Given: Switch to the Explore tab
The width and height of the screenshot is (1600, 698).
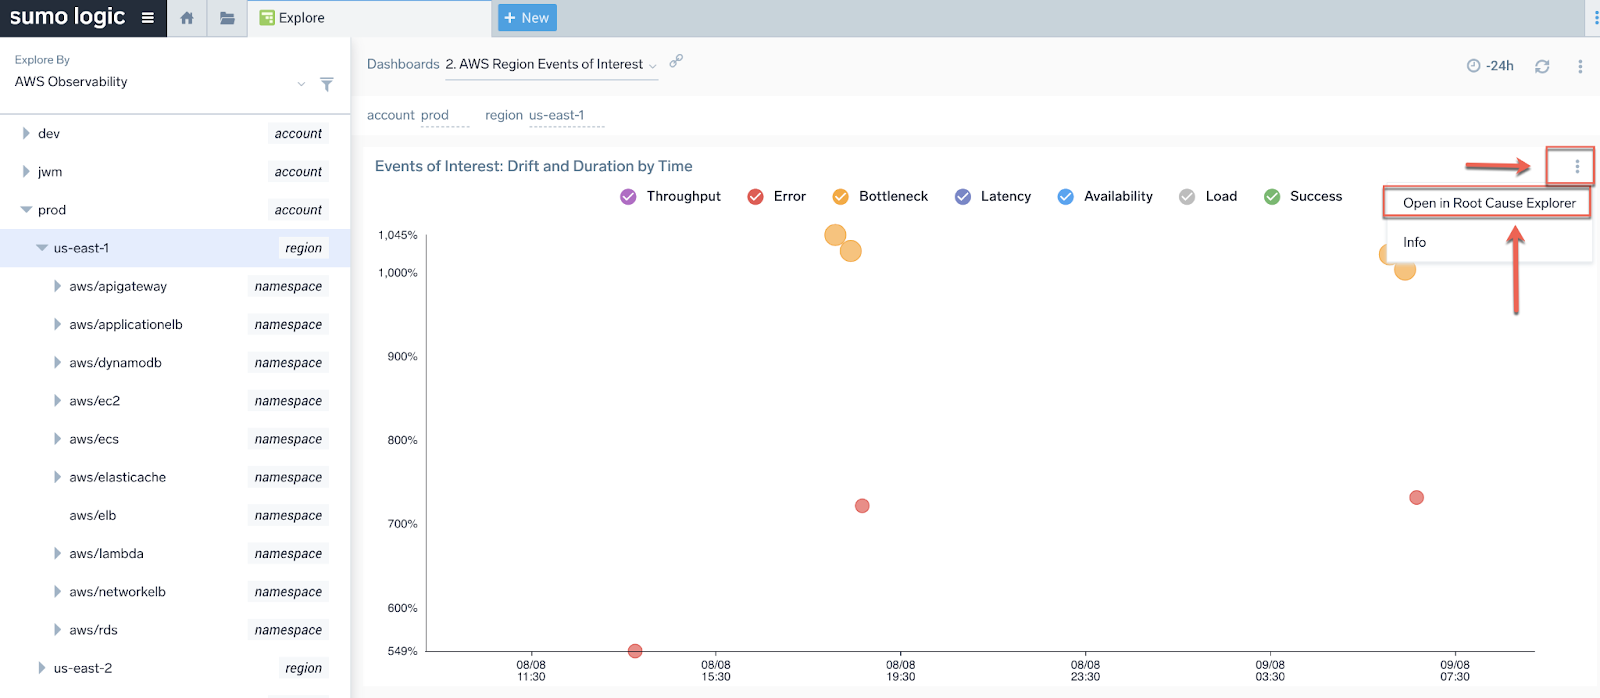Looking at the screenshot, I should pyautogui.click(x=370, y=18).
